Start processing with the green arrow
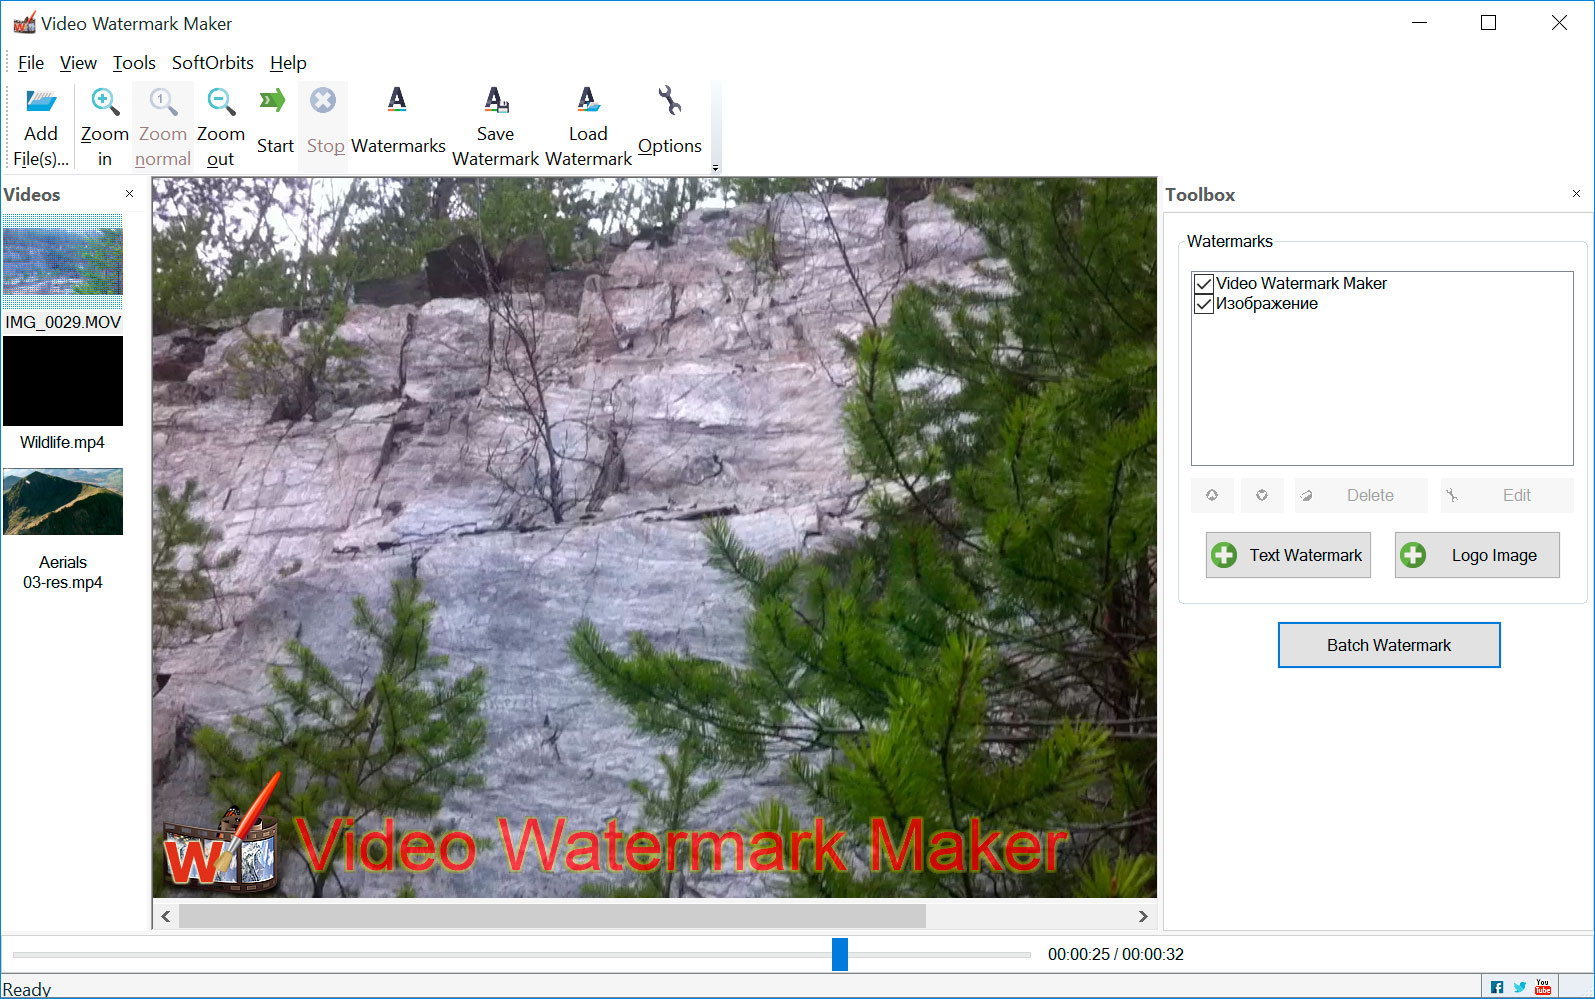Screen dimensions: 1595x999 [273, 101]
